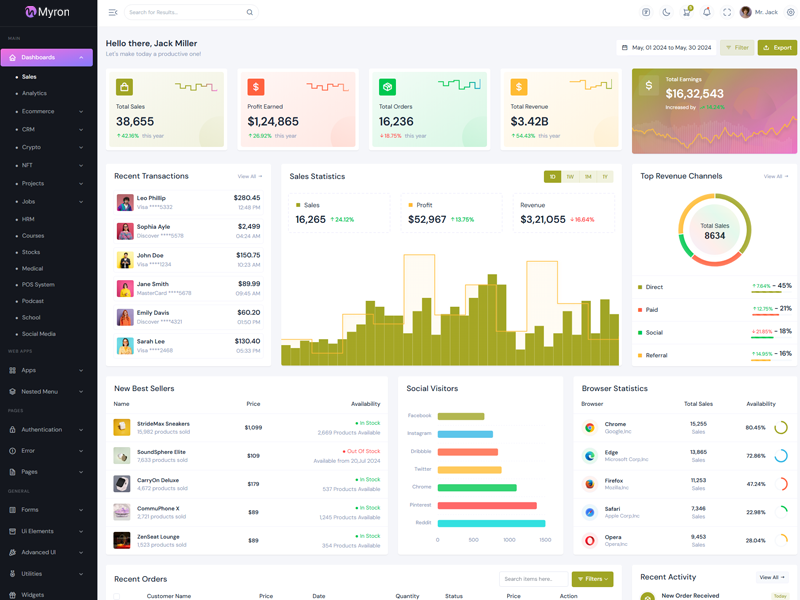Tick the select-all checkbox in Recent Orders
Screen dimensions: 800x600
tap(117, 596)
